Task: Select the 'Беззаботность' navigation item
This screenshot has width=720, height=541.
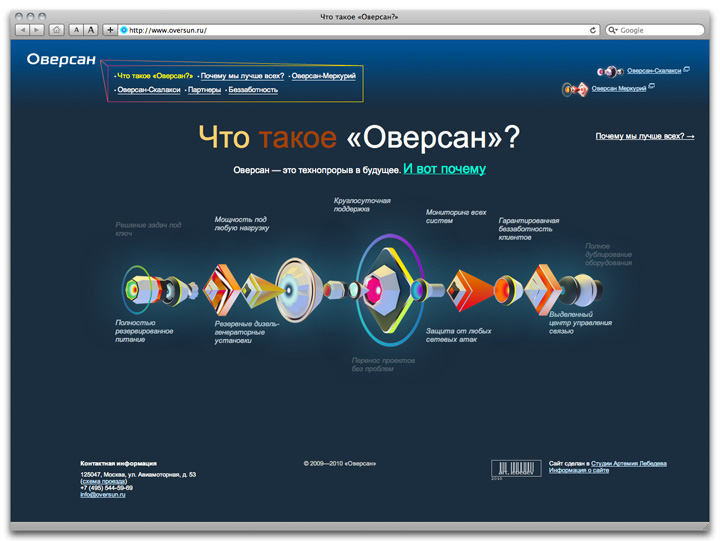Action: 253,90
